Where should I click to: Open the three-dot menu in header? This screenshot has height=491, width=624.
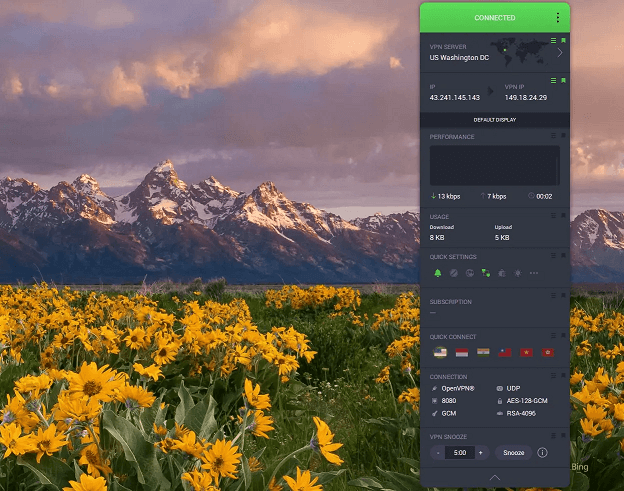point(557,17)
